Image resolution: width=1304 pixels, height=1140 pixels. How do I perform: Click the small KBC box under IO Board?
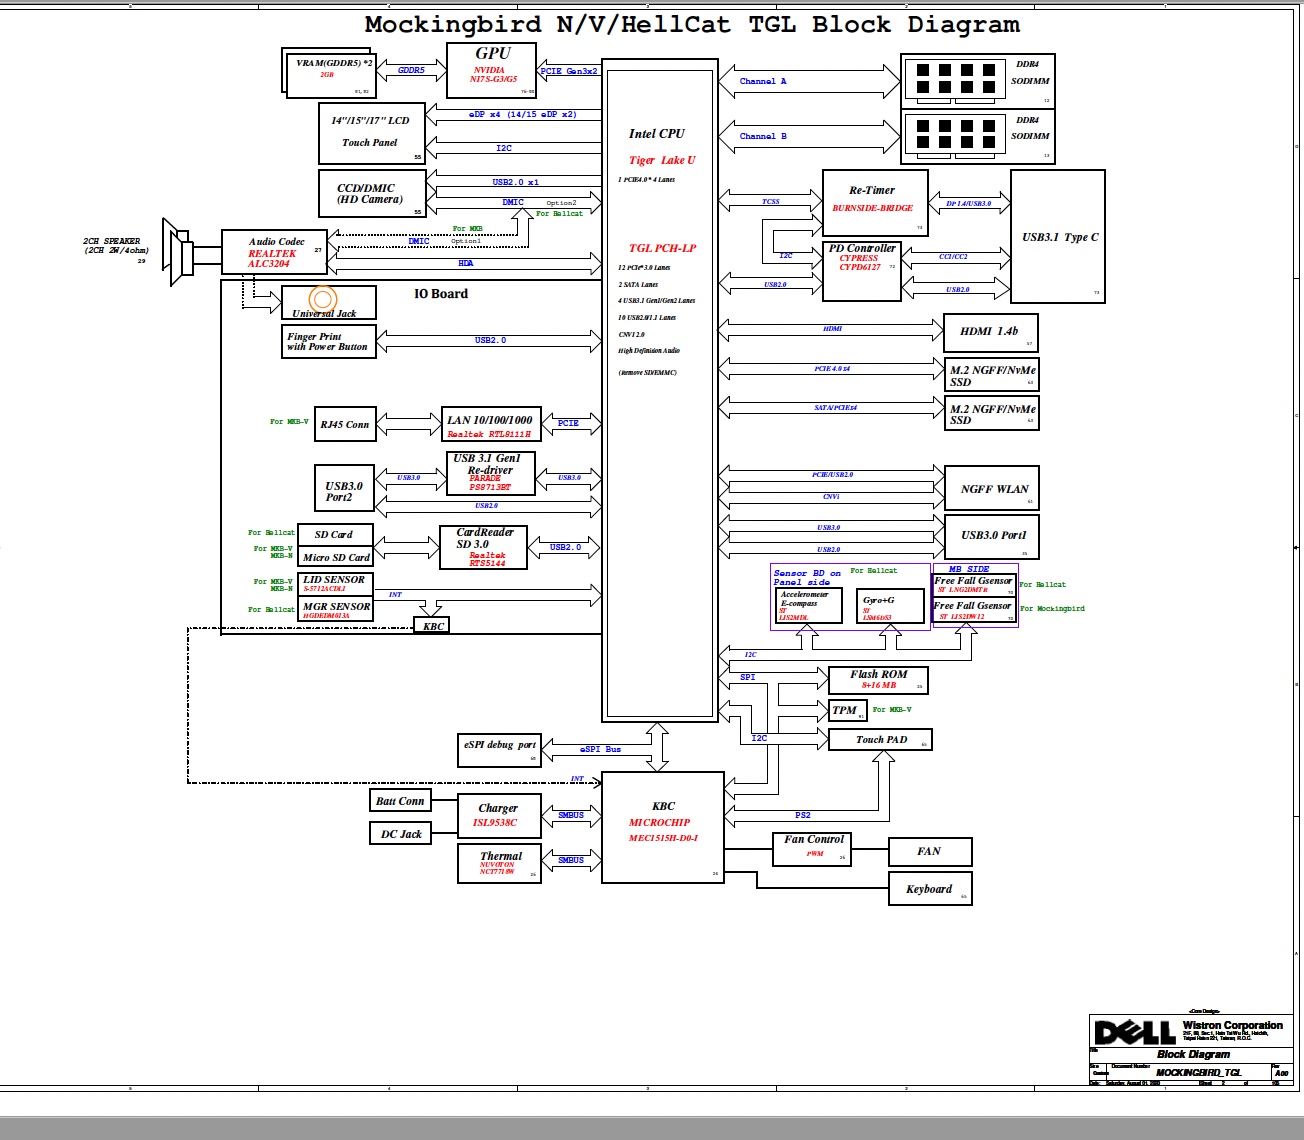coord(432,626)
